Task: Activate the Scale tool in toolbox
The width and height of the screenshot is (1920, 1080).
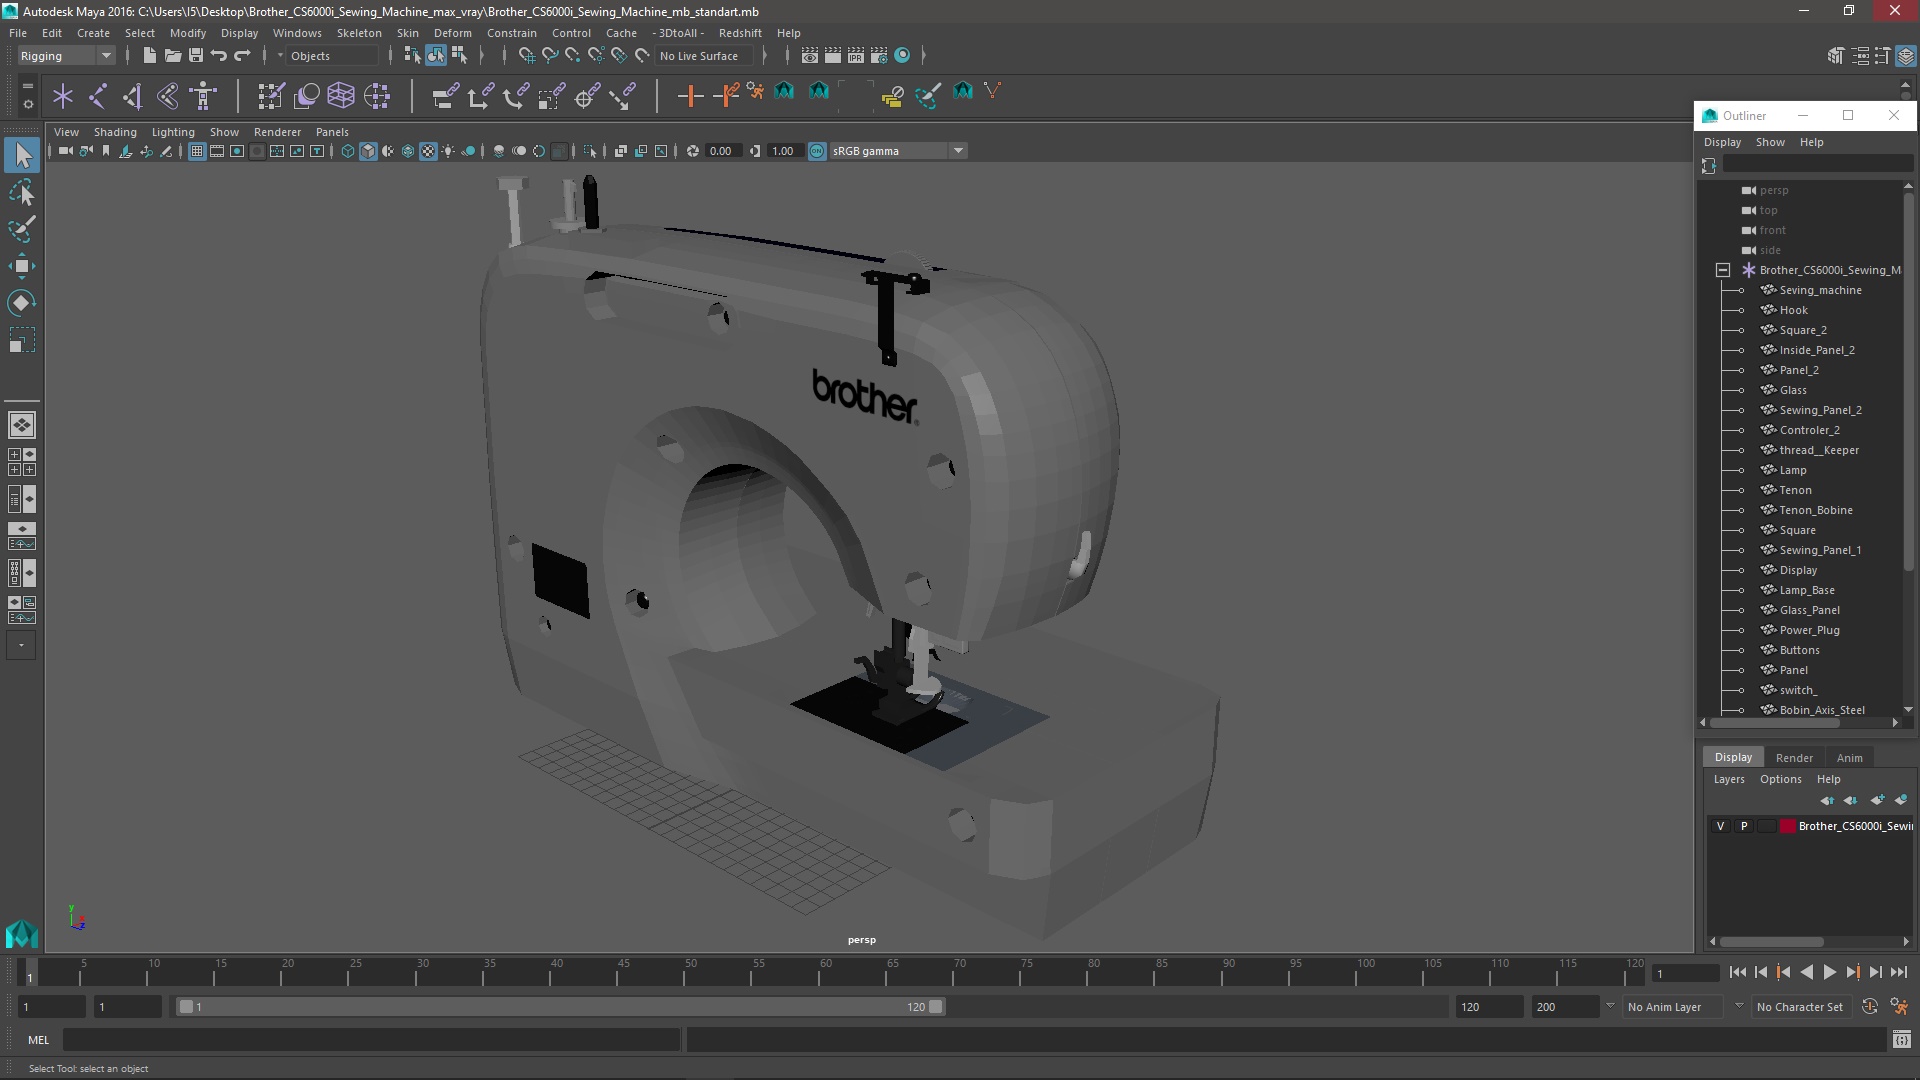Action: [x=22, y=340]
